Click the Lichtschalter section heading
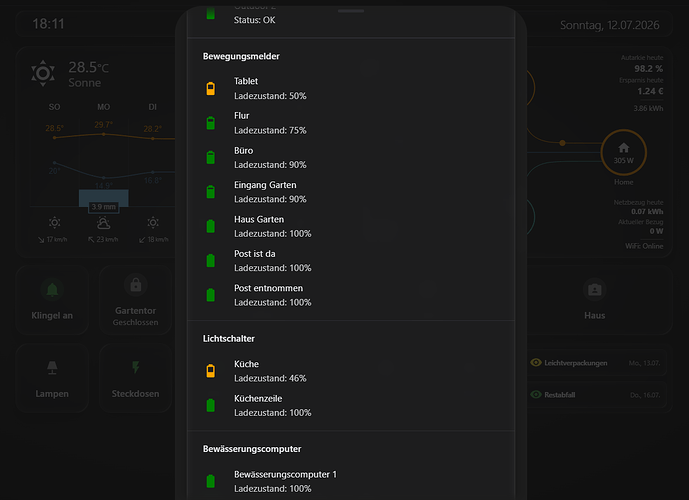Image resolution: width=689 pixels, height=500 pixels. point(228,339)
